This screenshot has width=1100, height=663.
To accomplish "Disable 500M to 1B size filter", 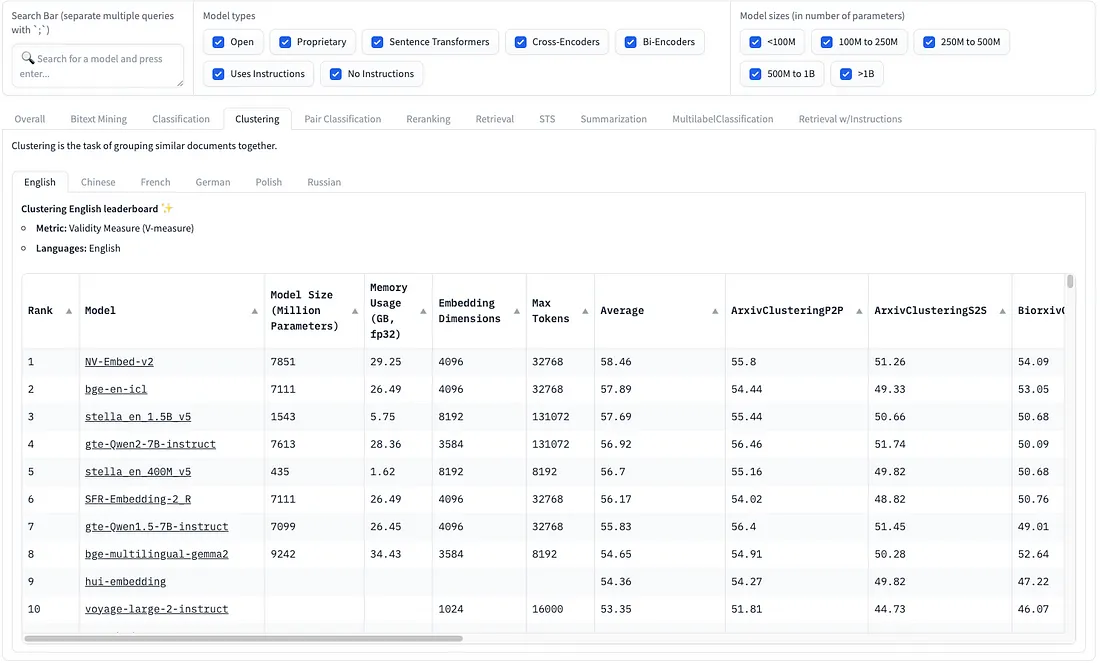I will pos(756,74).
